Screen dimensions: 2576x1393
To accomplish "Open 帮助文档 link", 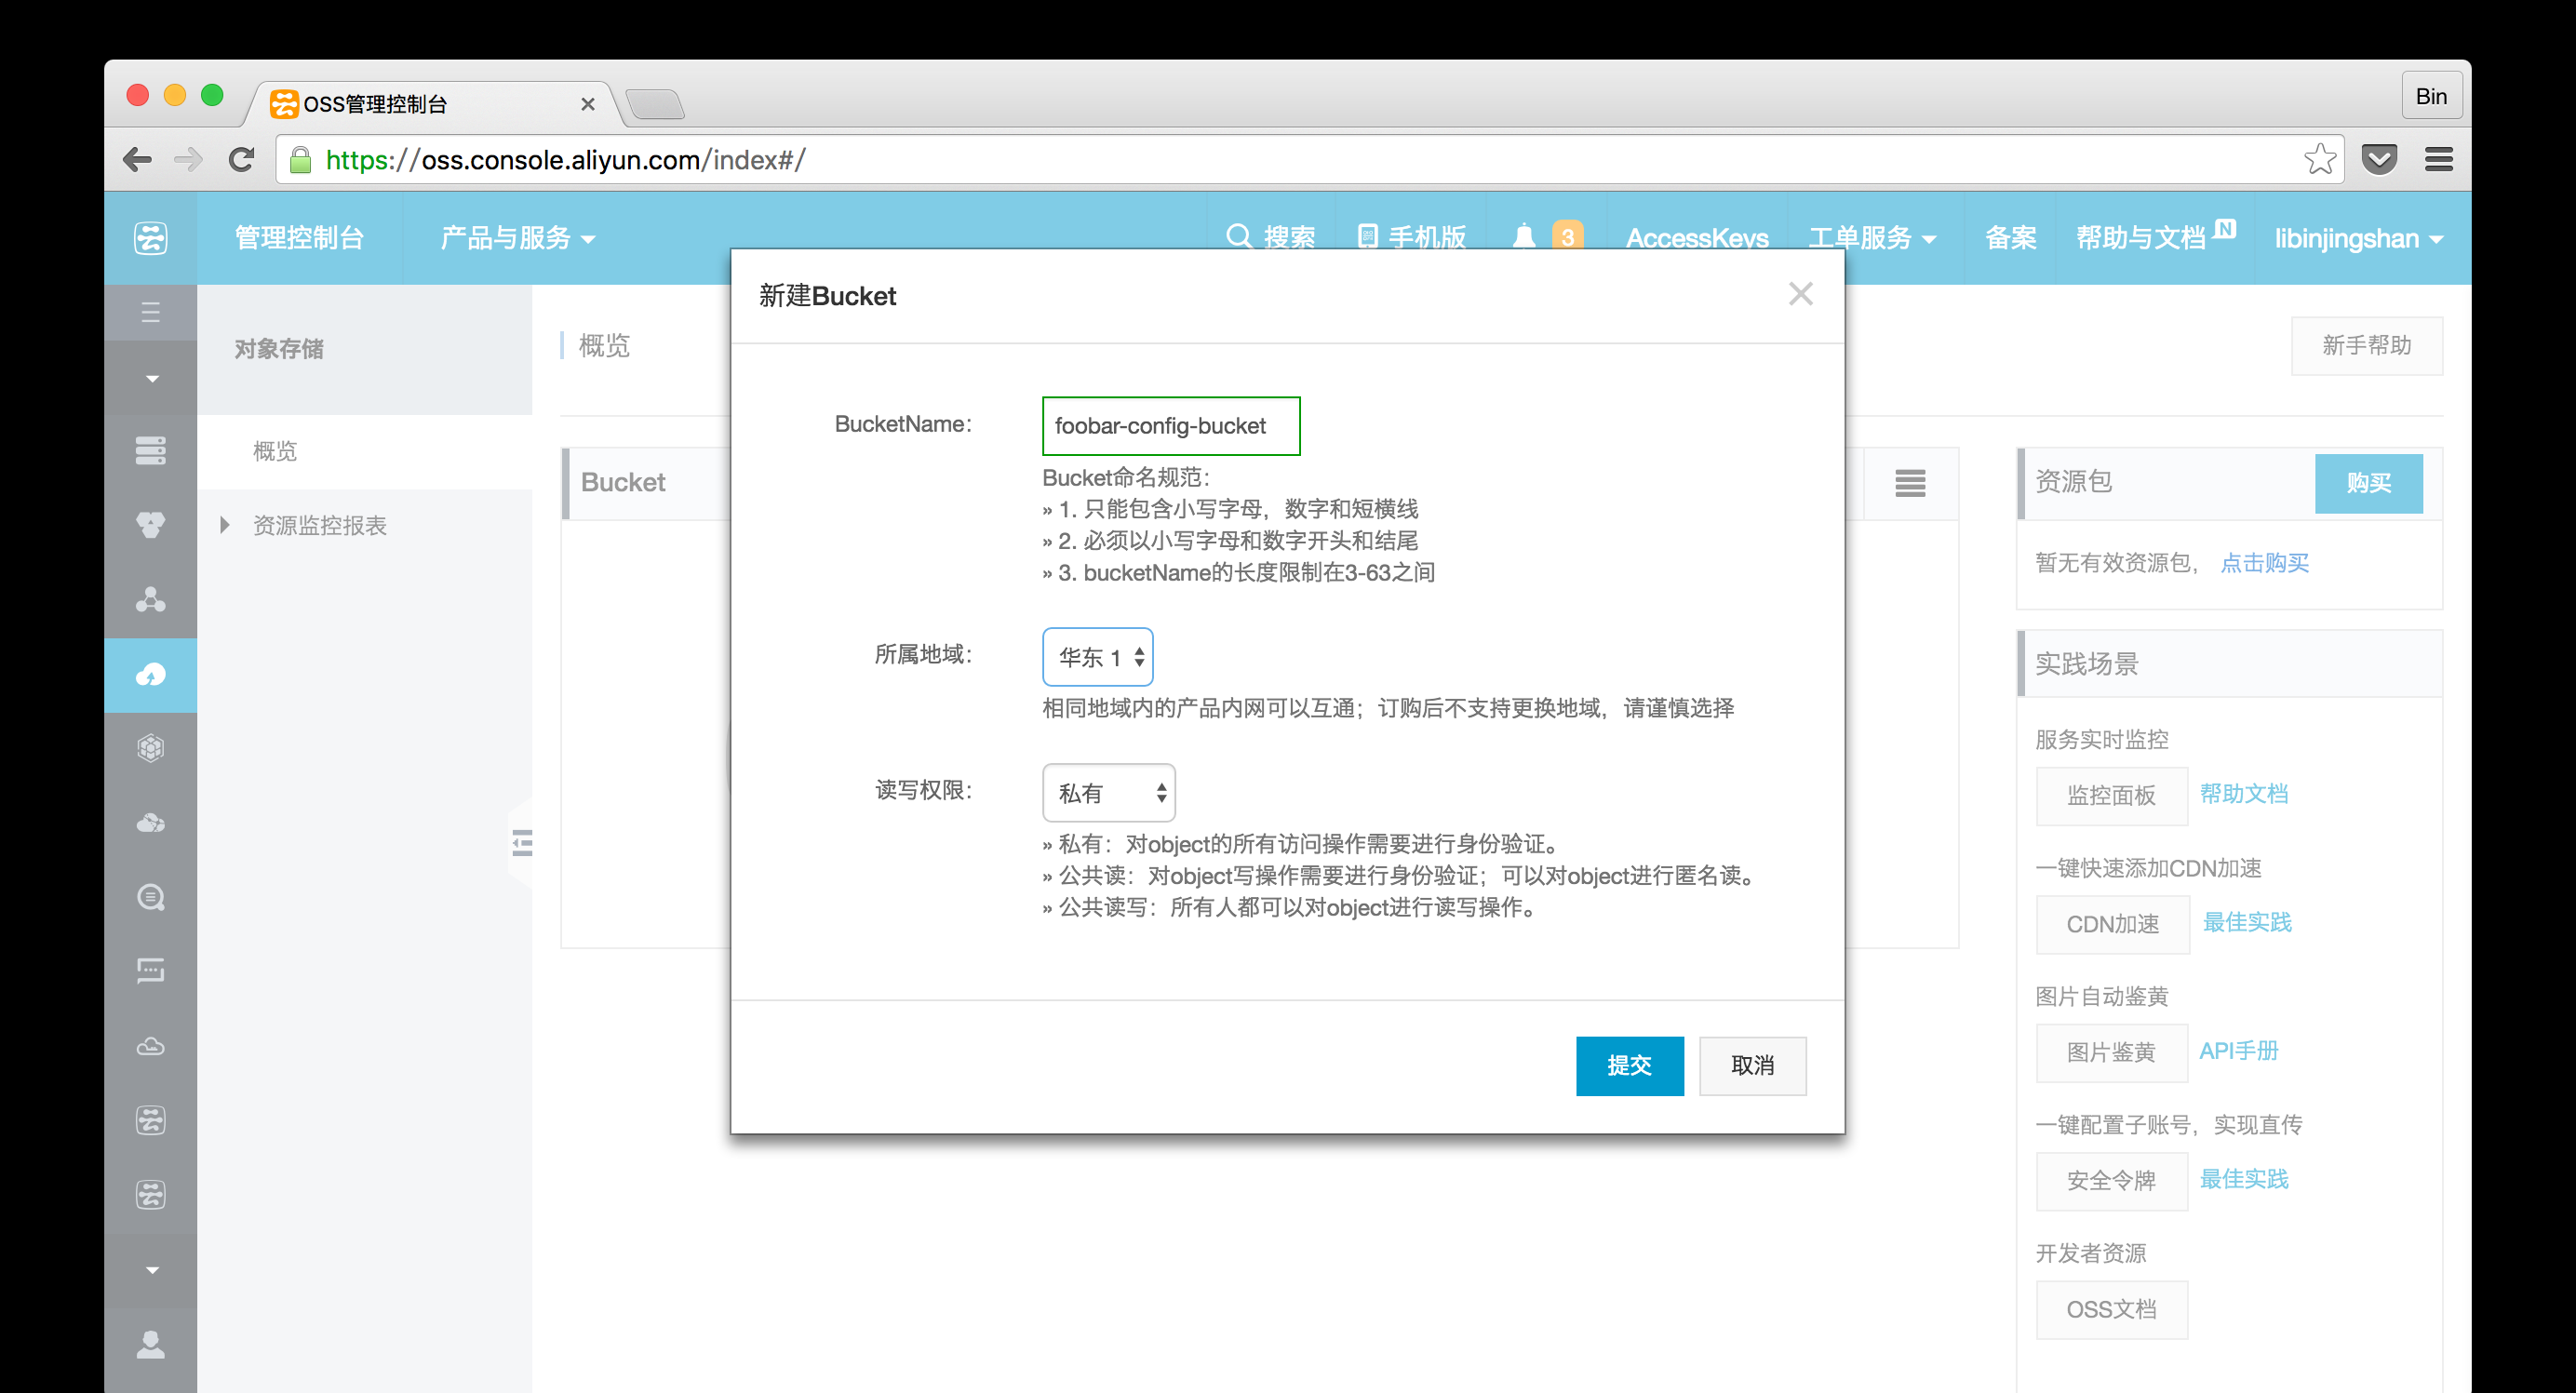I will [x=2243, y=794].
